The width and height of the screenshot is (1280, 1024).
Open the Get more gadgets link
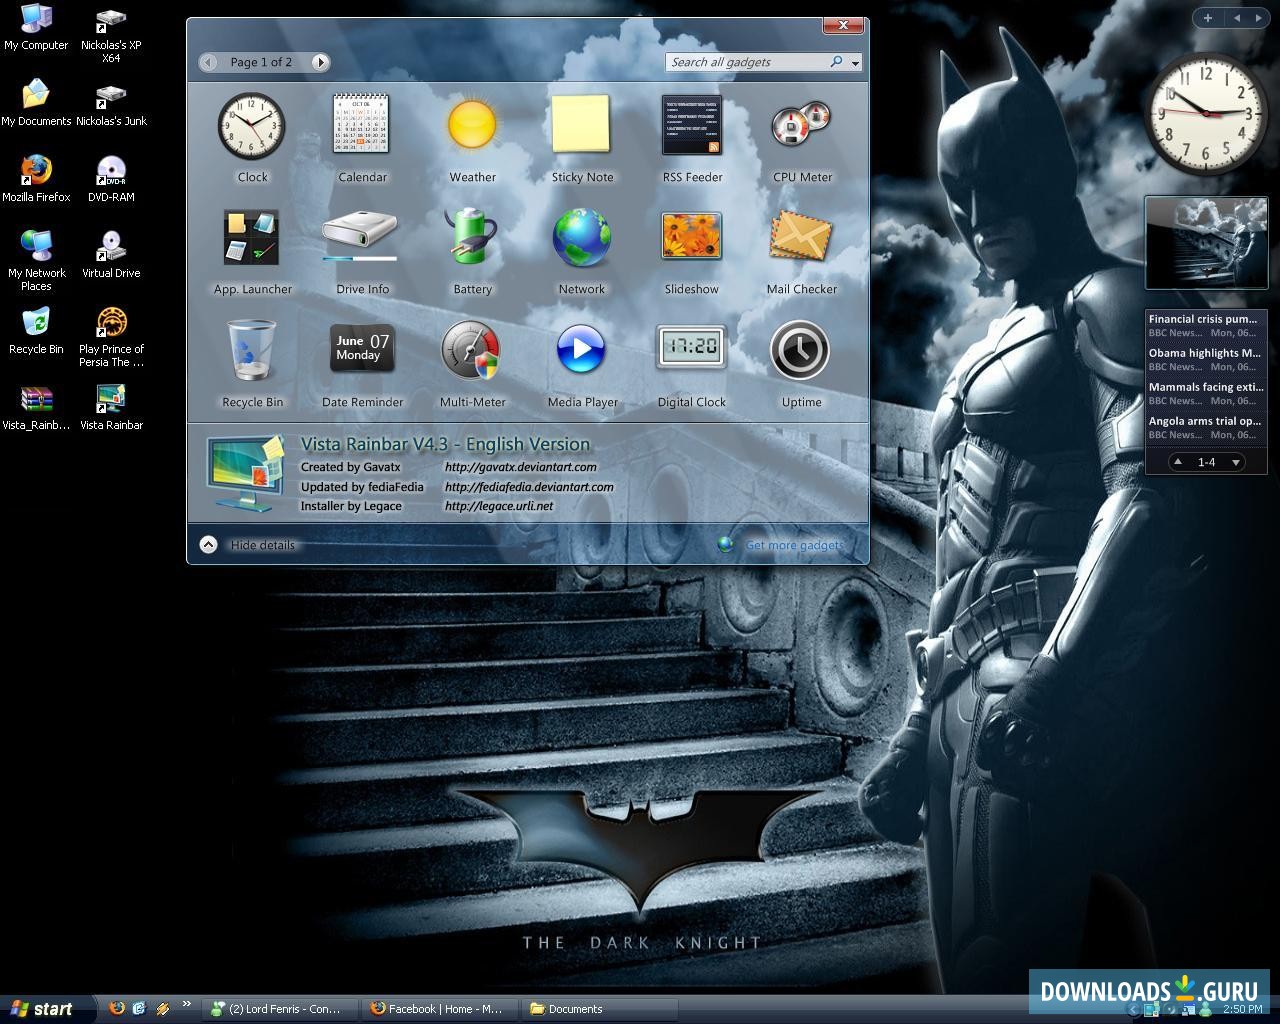pos(794,545)
